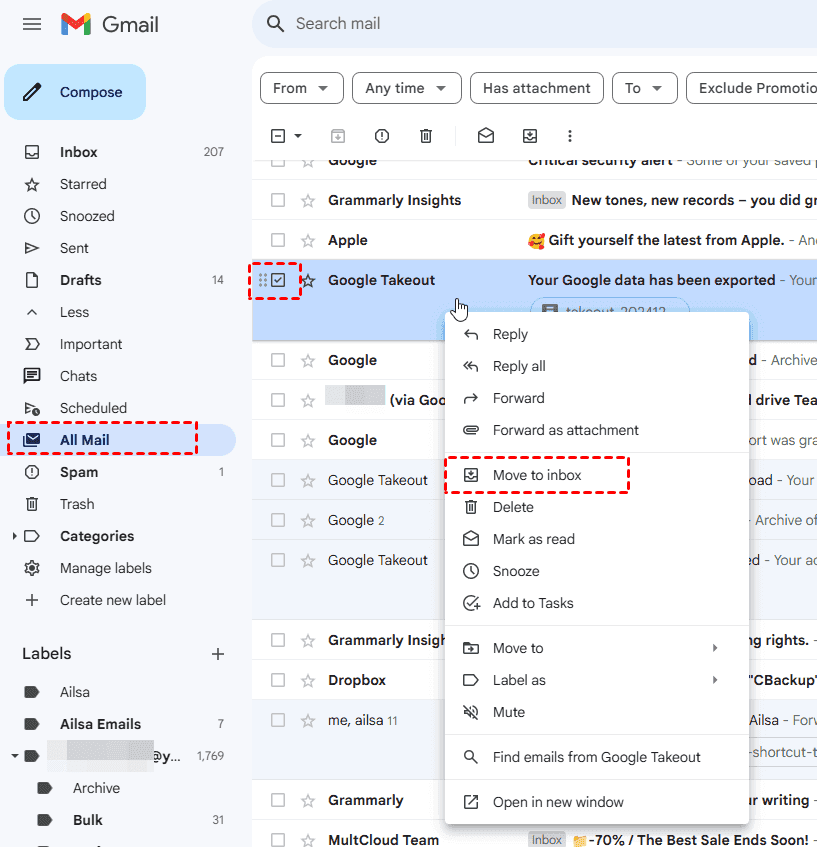Click the Move to inbox toolbar icon

[x=530, y=136]
